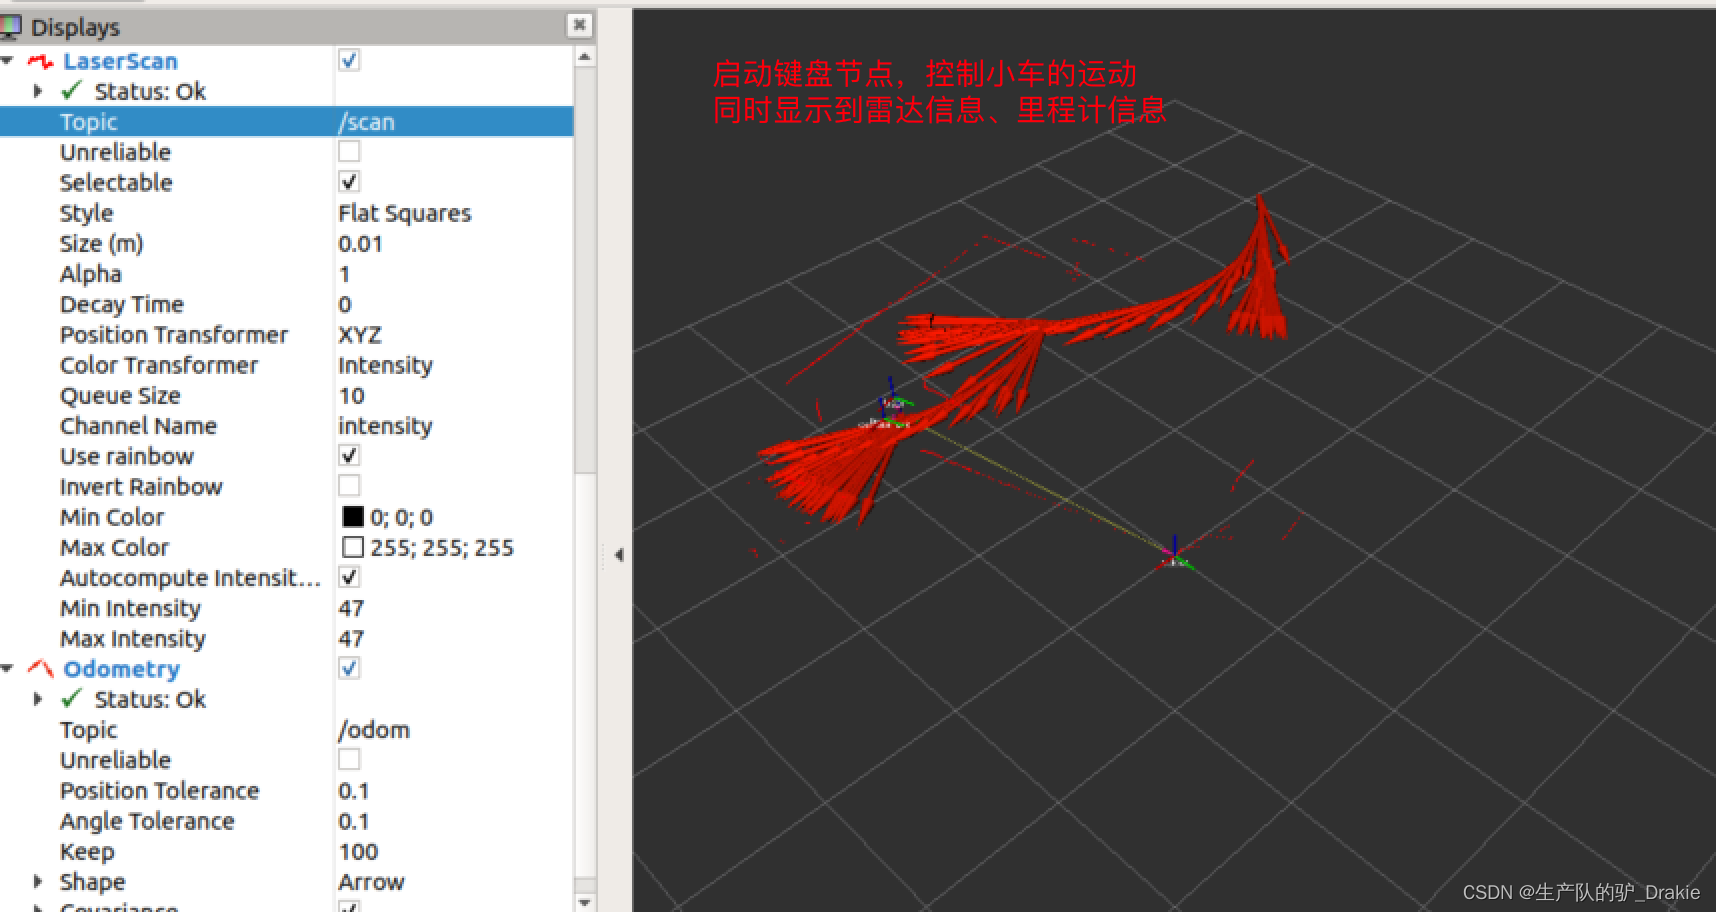Image resolution: width=1716 pixels, height=912 pixels.
Task: Click the Color Transformer label
Action: (x=158, y=365)
